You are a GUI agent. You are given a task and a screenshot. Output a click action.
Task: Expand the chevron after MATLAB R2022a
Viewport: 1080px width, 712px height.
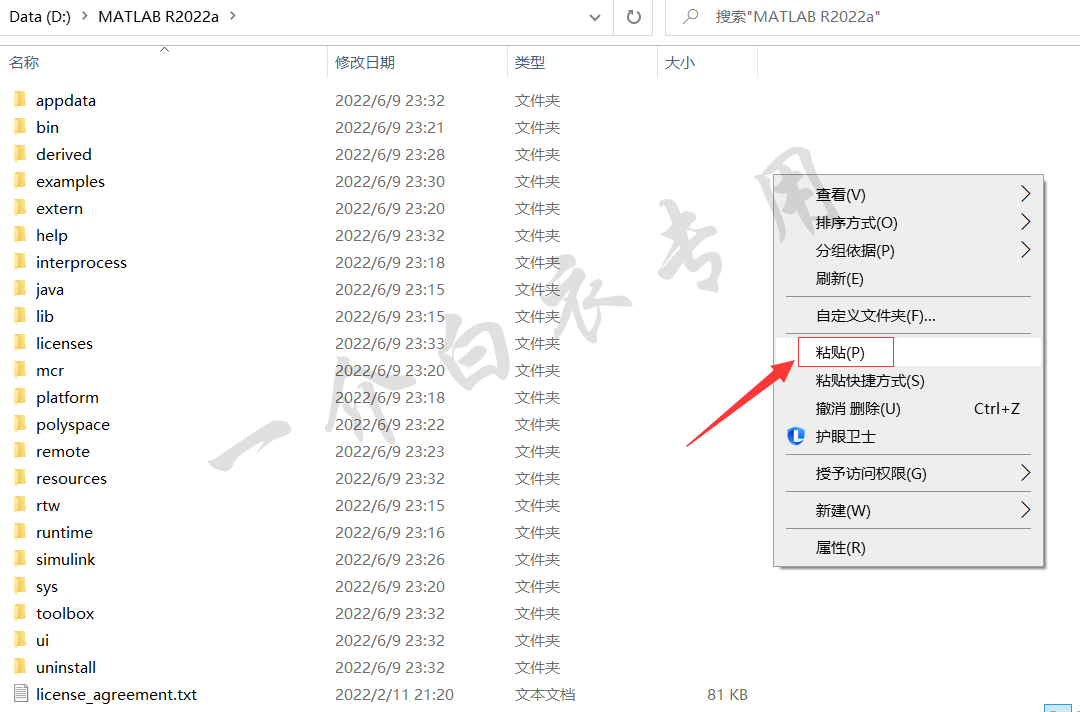[x=232, y=16]
